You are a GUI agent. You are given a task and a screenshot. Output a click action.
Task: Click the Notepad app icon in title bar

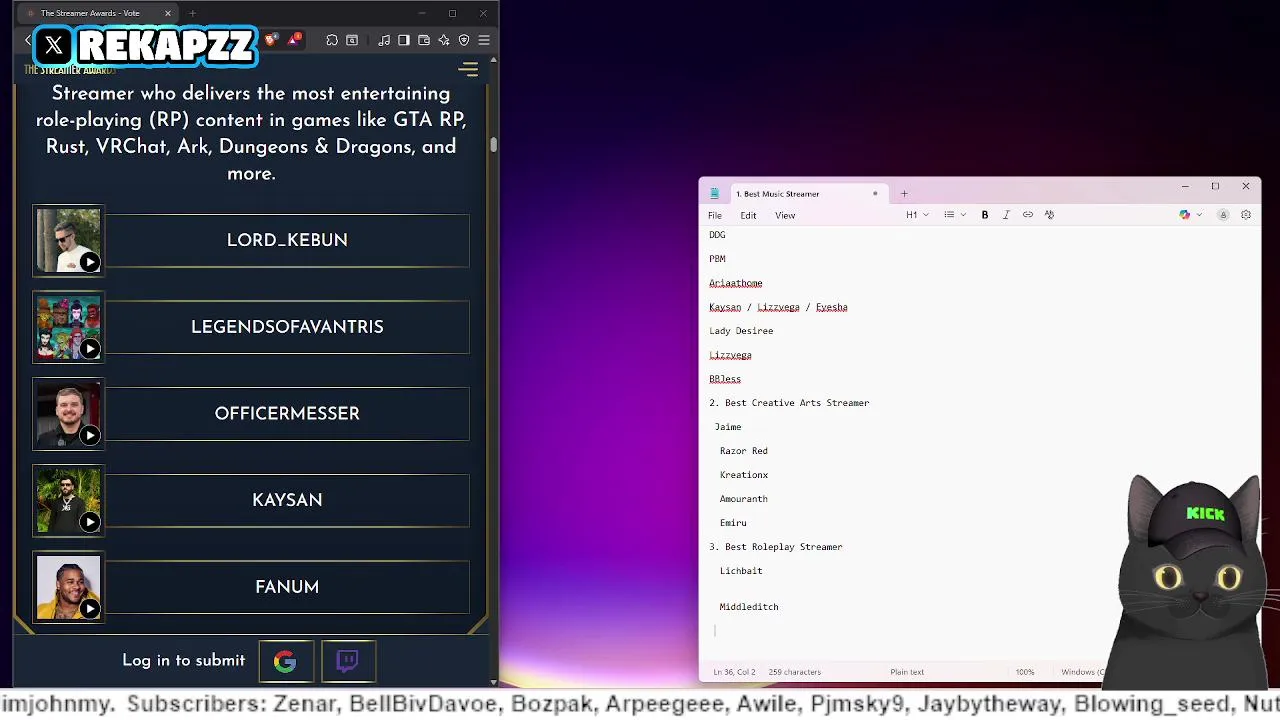coord(714,194)
